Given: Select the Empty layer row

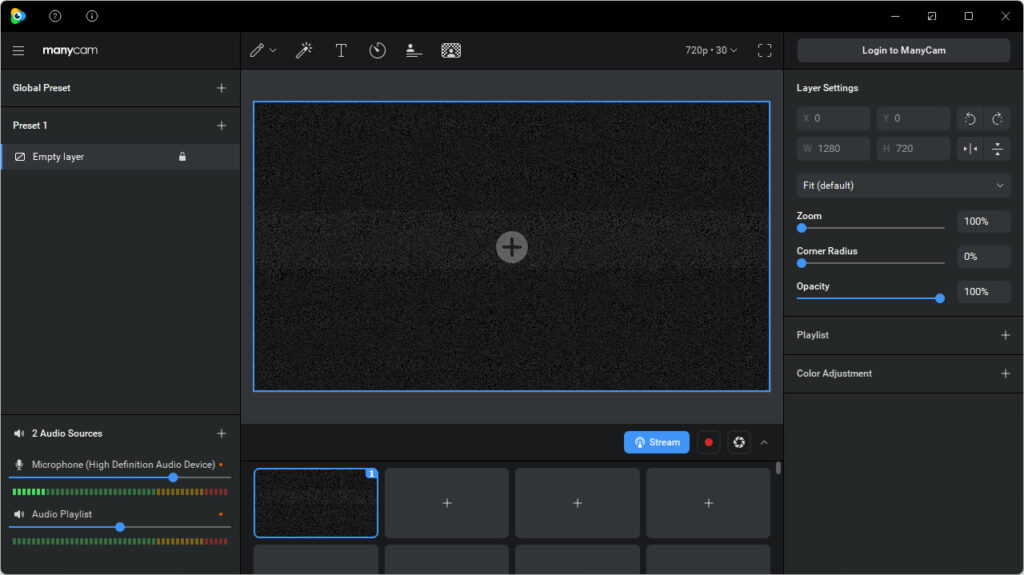Looking at the screenshot, I should pyautogui.click(x=121, y=157).
